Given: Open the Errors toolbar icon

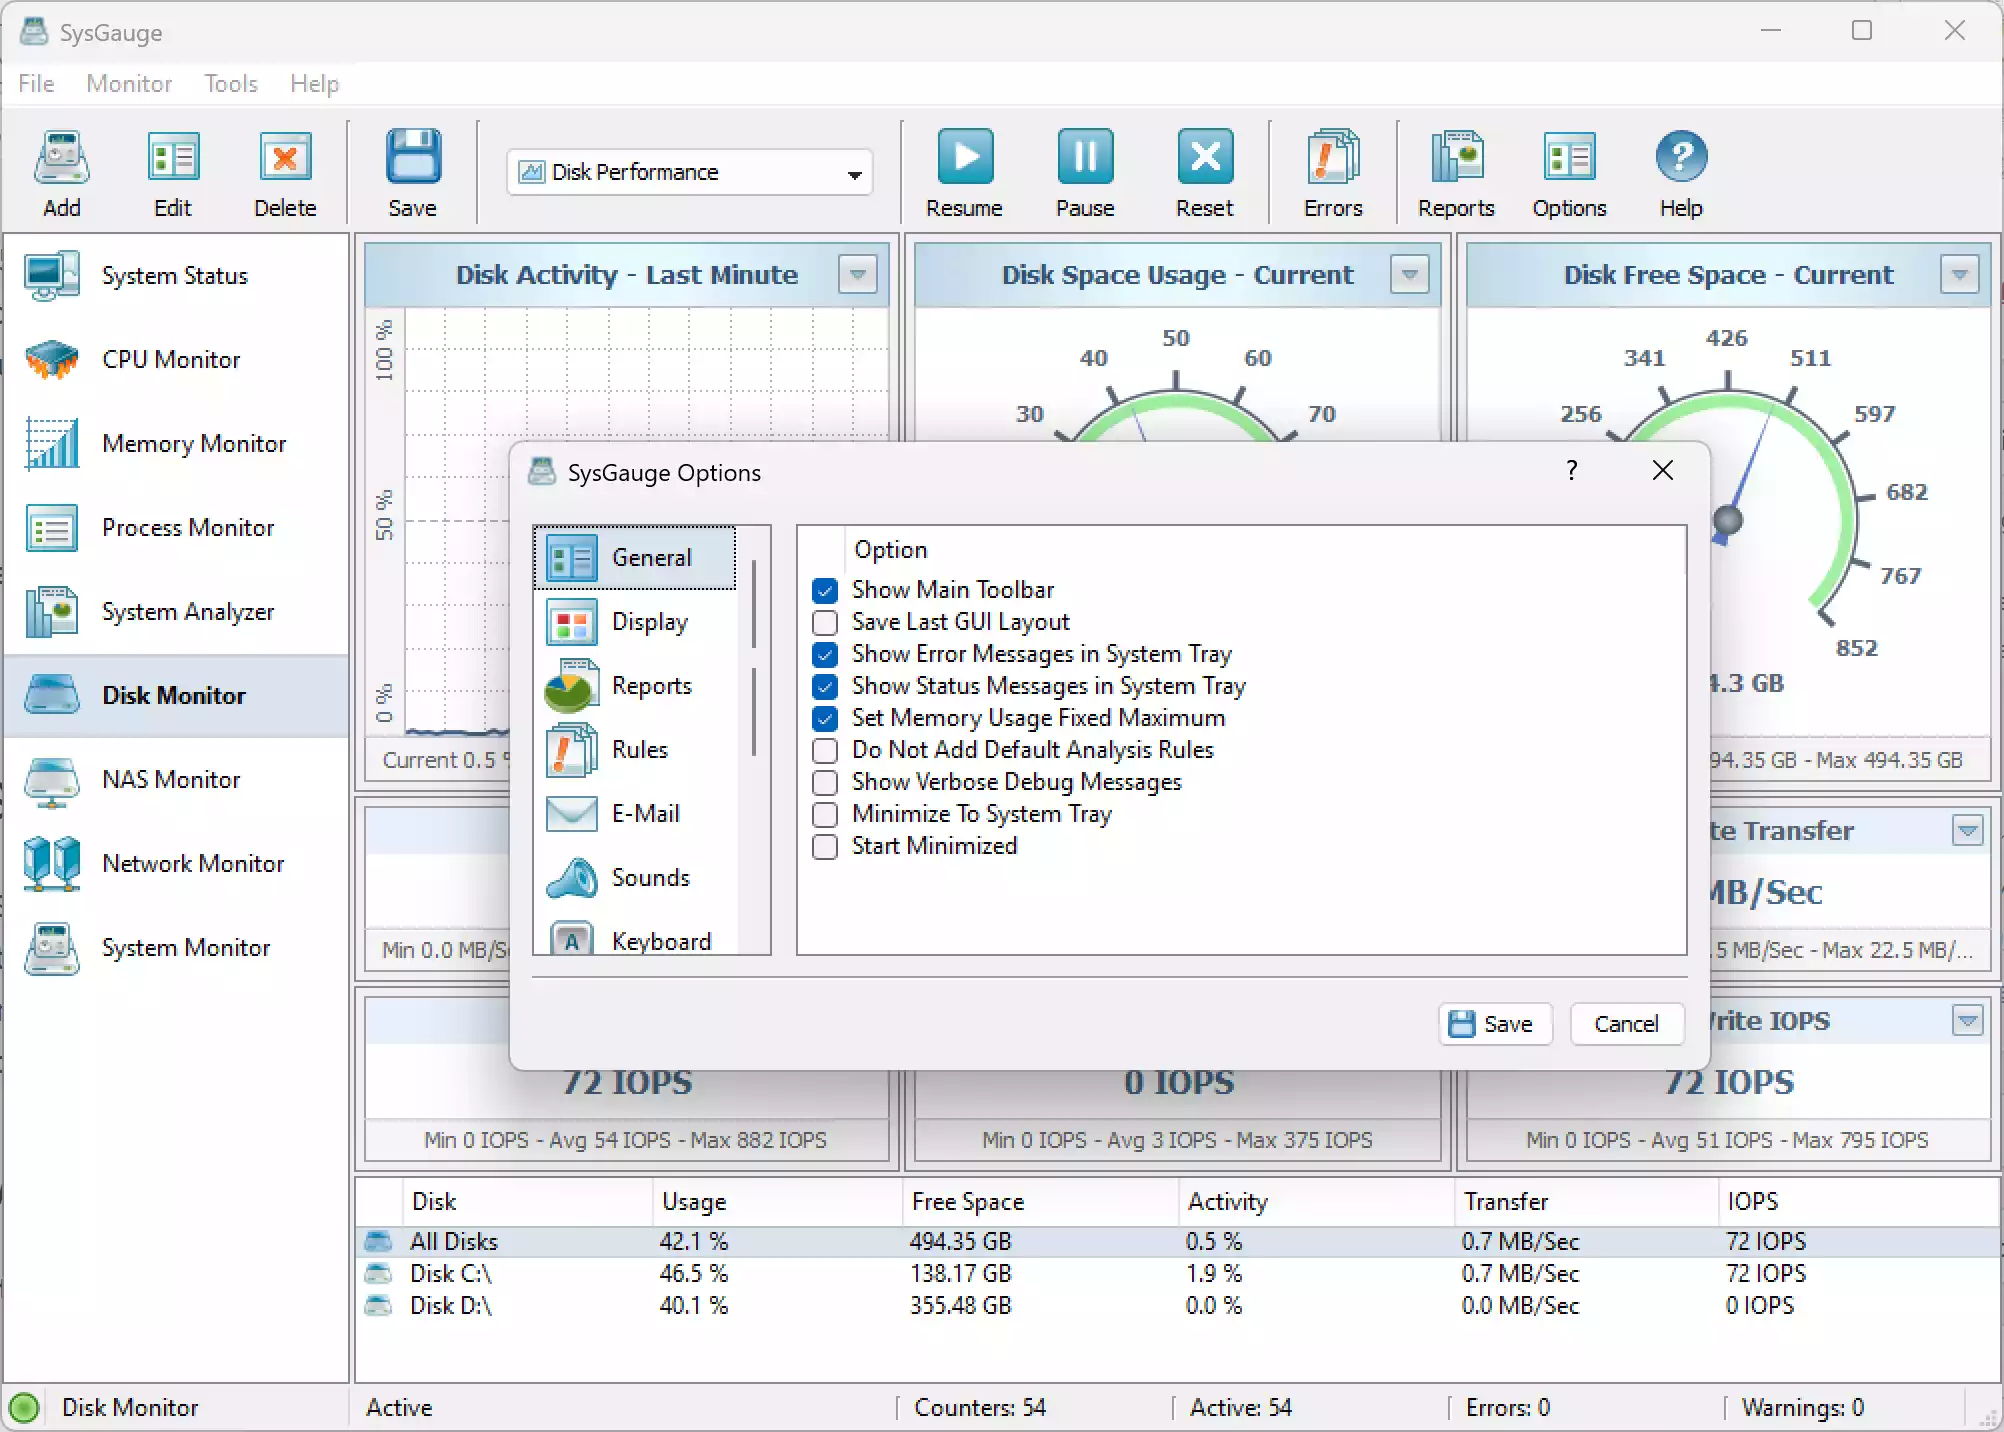Looking at the screenshot, I should tap(1333, 157).
